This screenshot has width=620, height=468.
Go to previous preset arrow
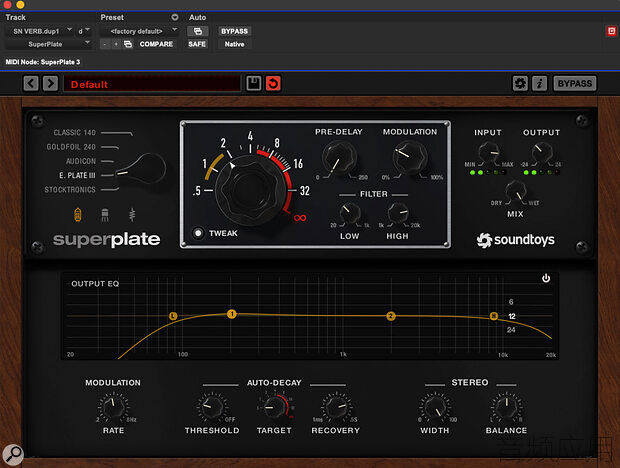click(31, 84)
